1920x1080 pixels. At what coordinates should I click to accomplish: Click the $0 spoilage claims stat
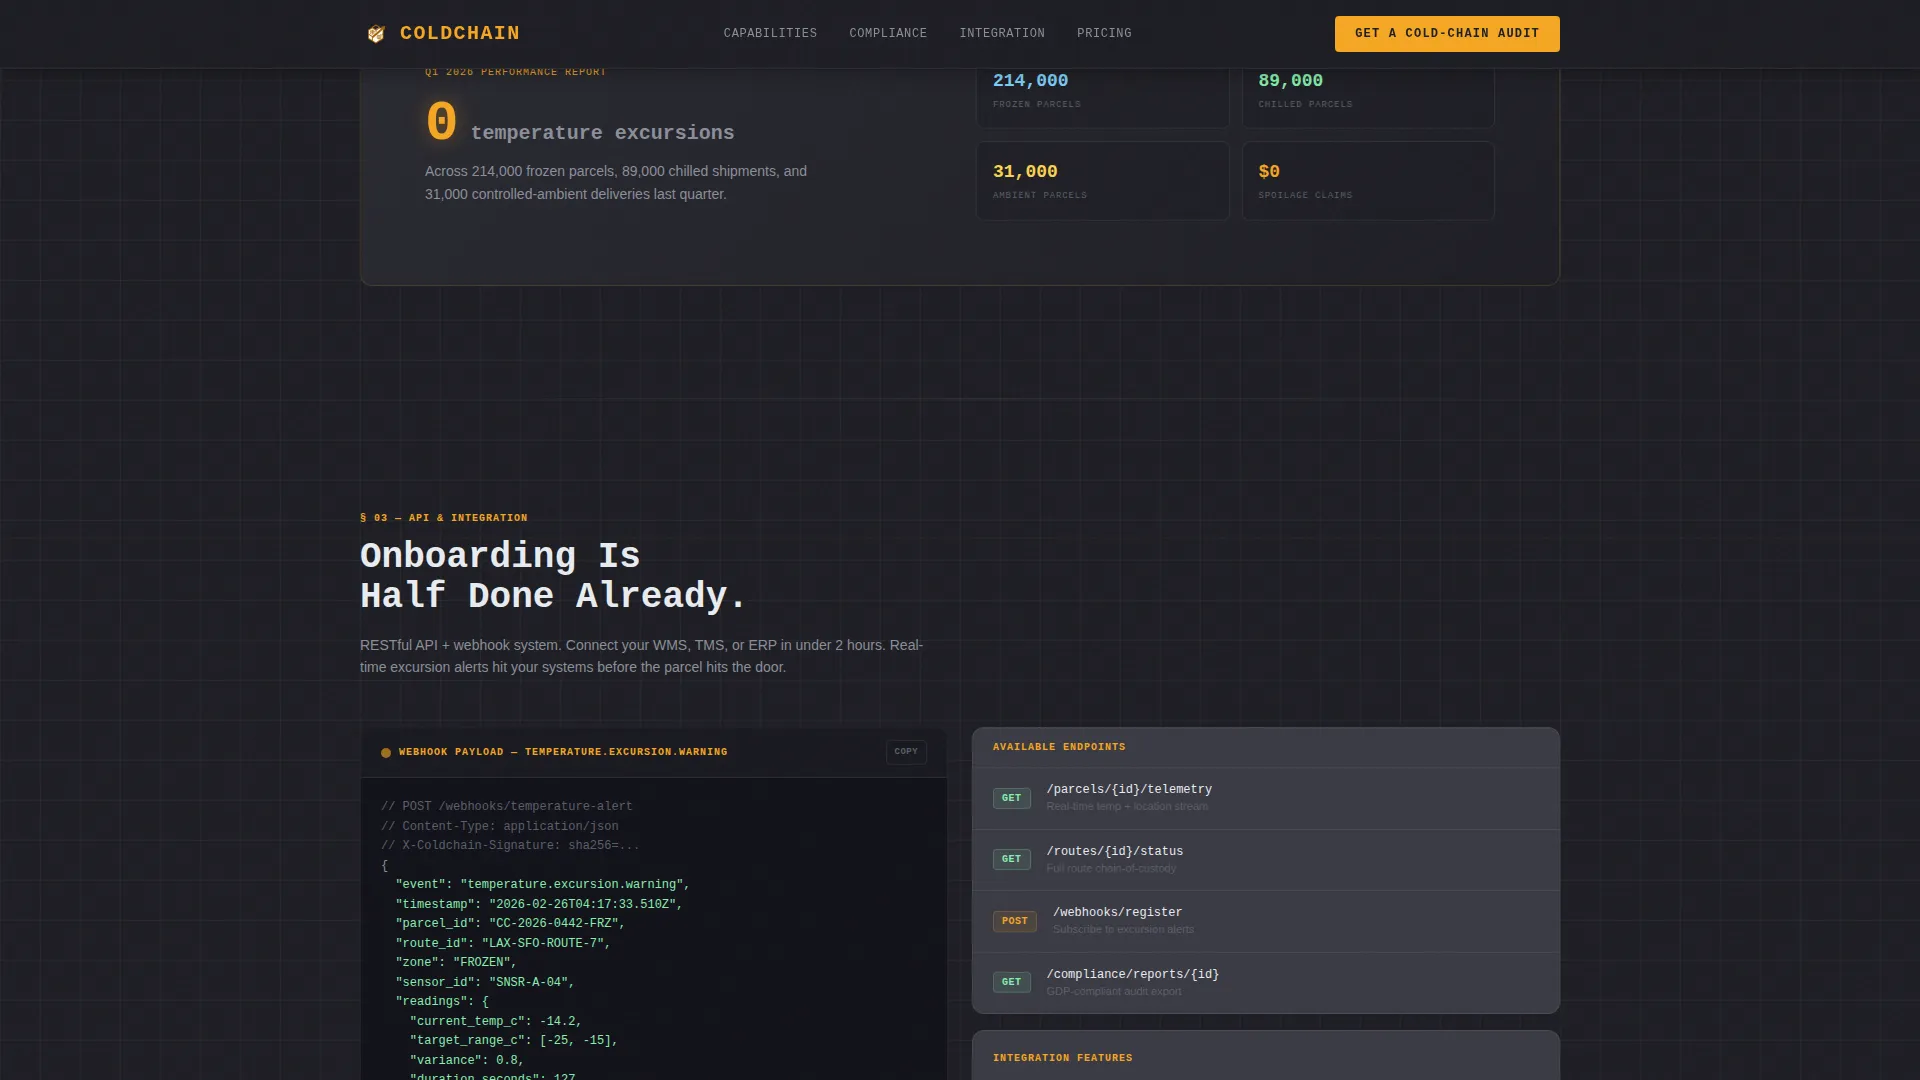[1368, 181]
